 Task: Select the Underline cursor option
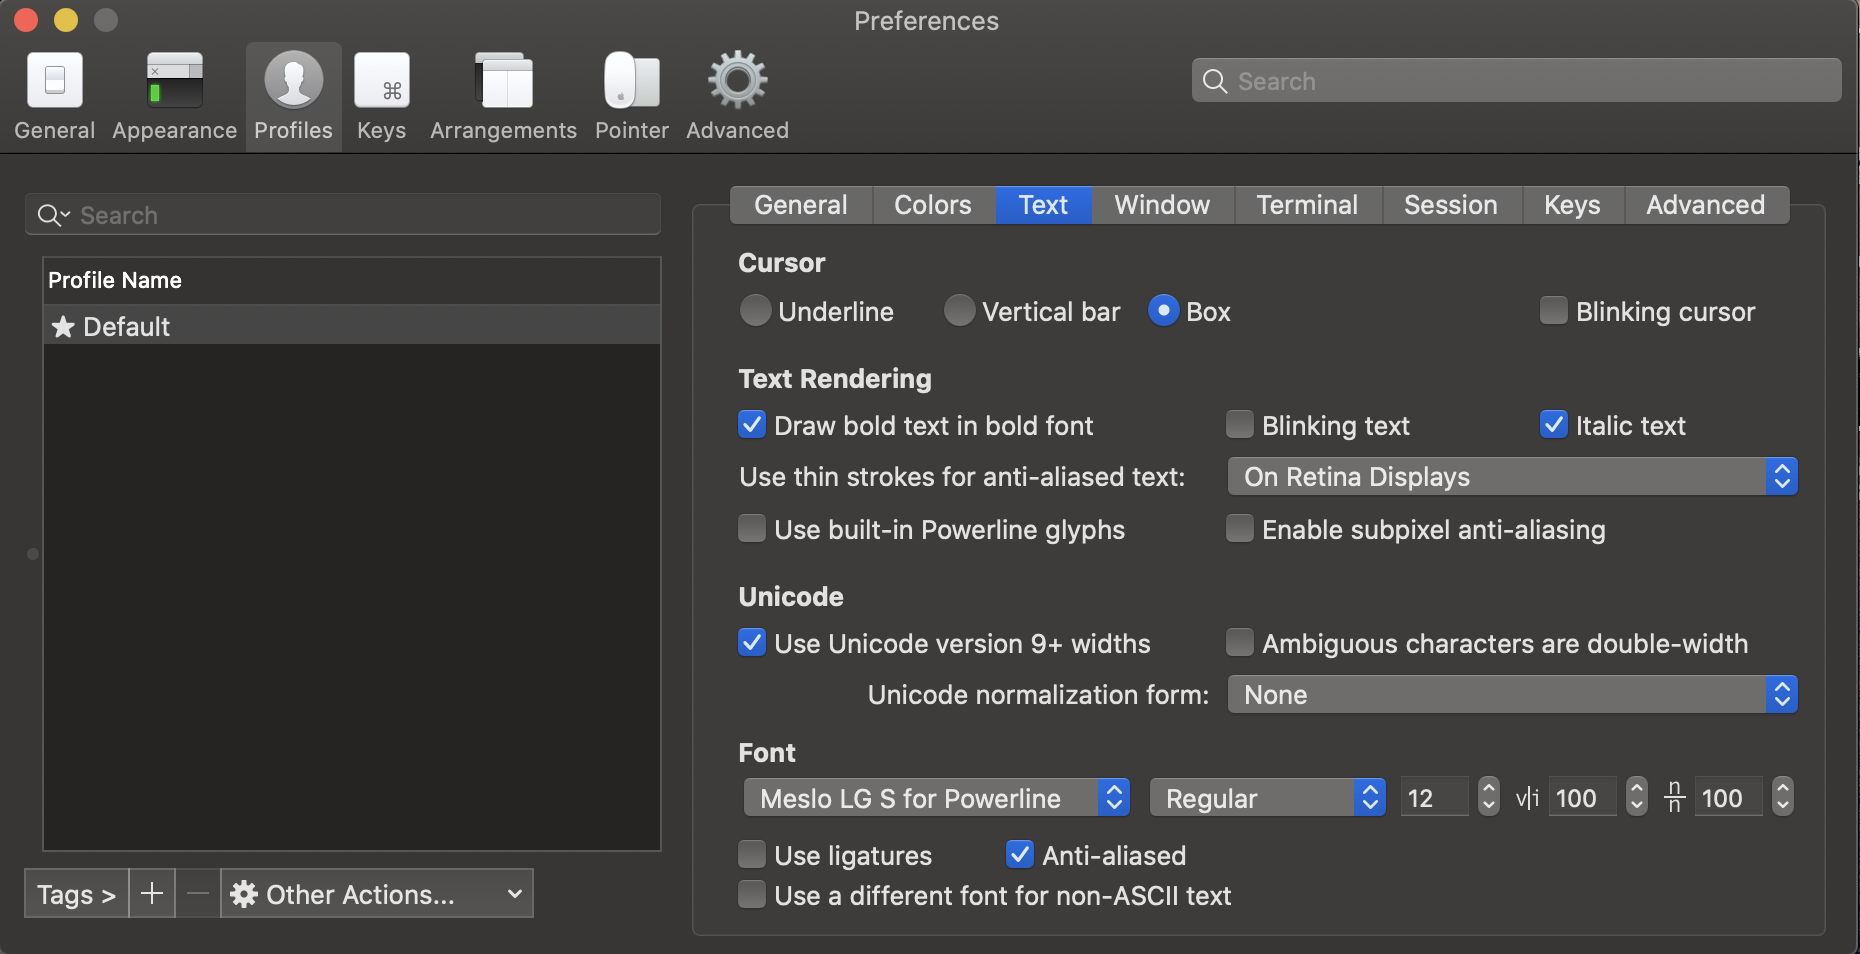[x=756, y=311]
